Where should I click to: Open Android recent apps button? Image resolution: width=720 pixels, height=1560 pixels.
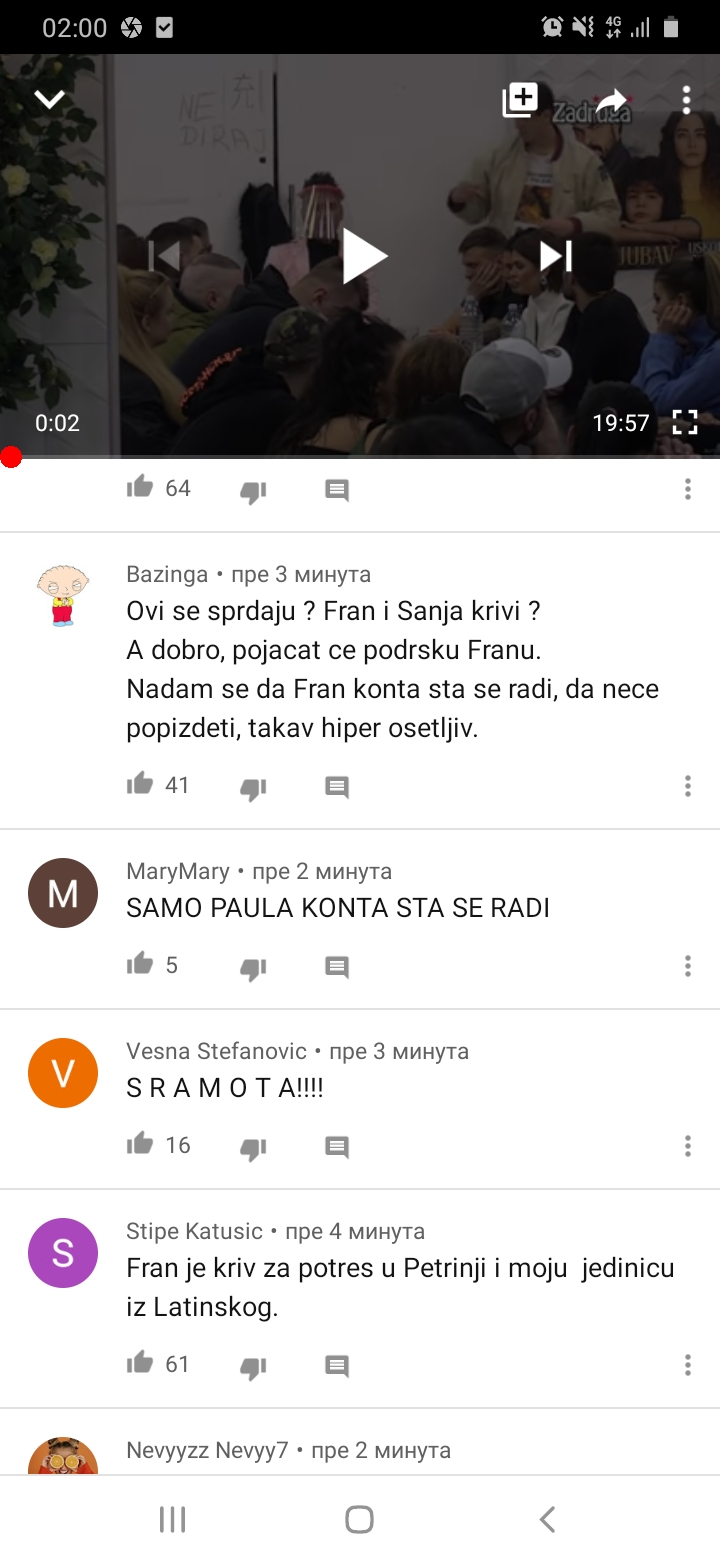pyautogui.click(x=173, y=1519)
